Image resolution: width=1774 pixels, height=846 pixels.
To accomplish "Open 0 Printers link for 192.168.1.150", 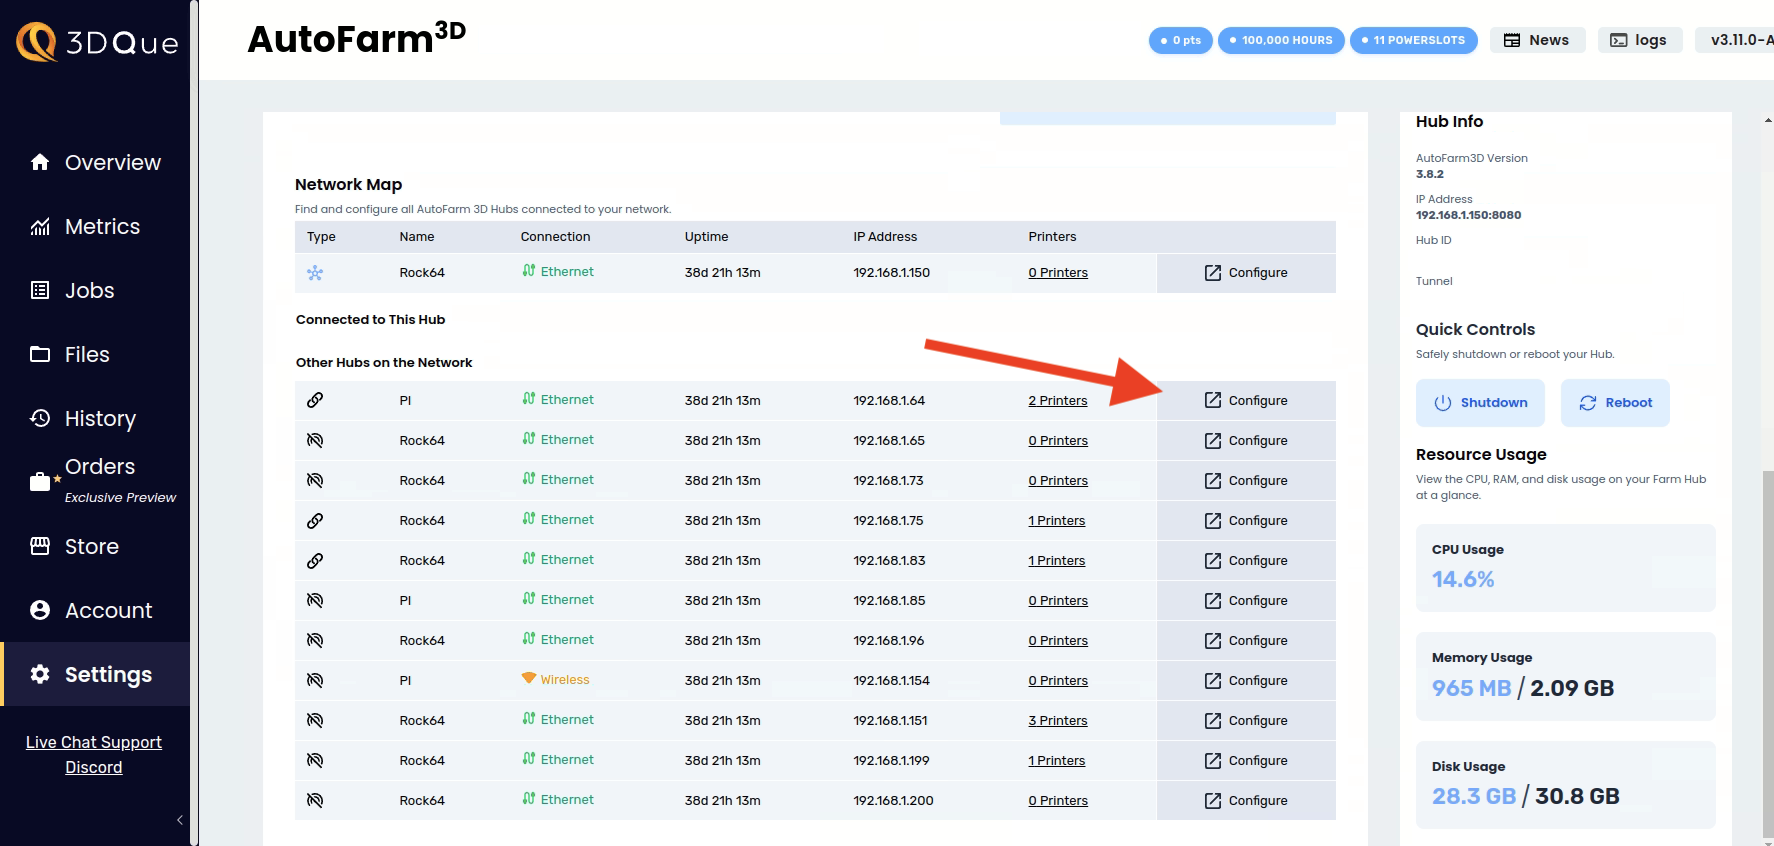I will pos(1058,272).
